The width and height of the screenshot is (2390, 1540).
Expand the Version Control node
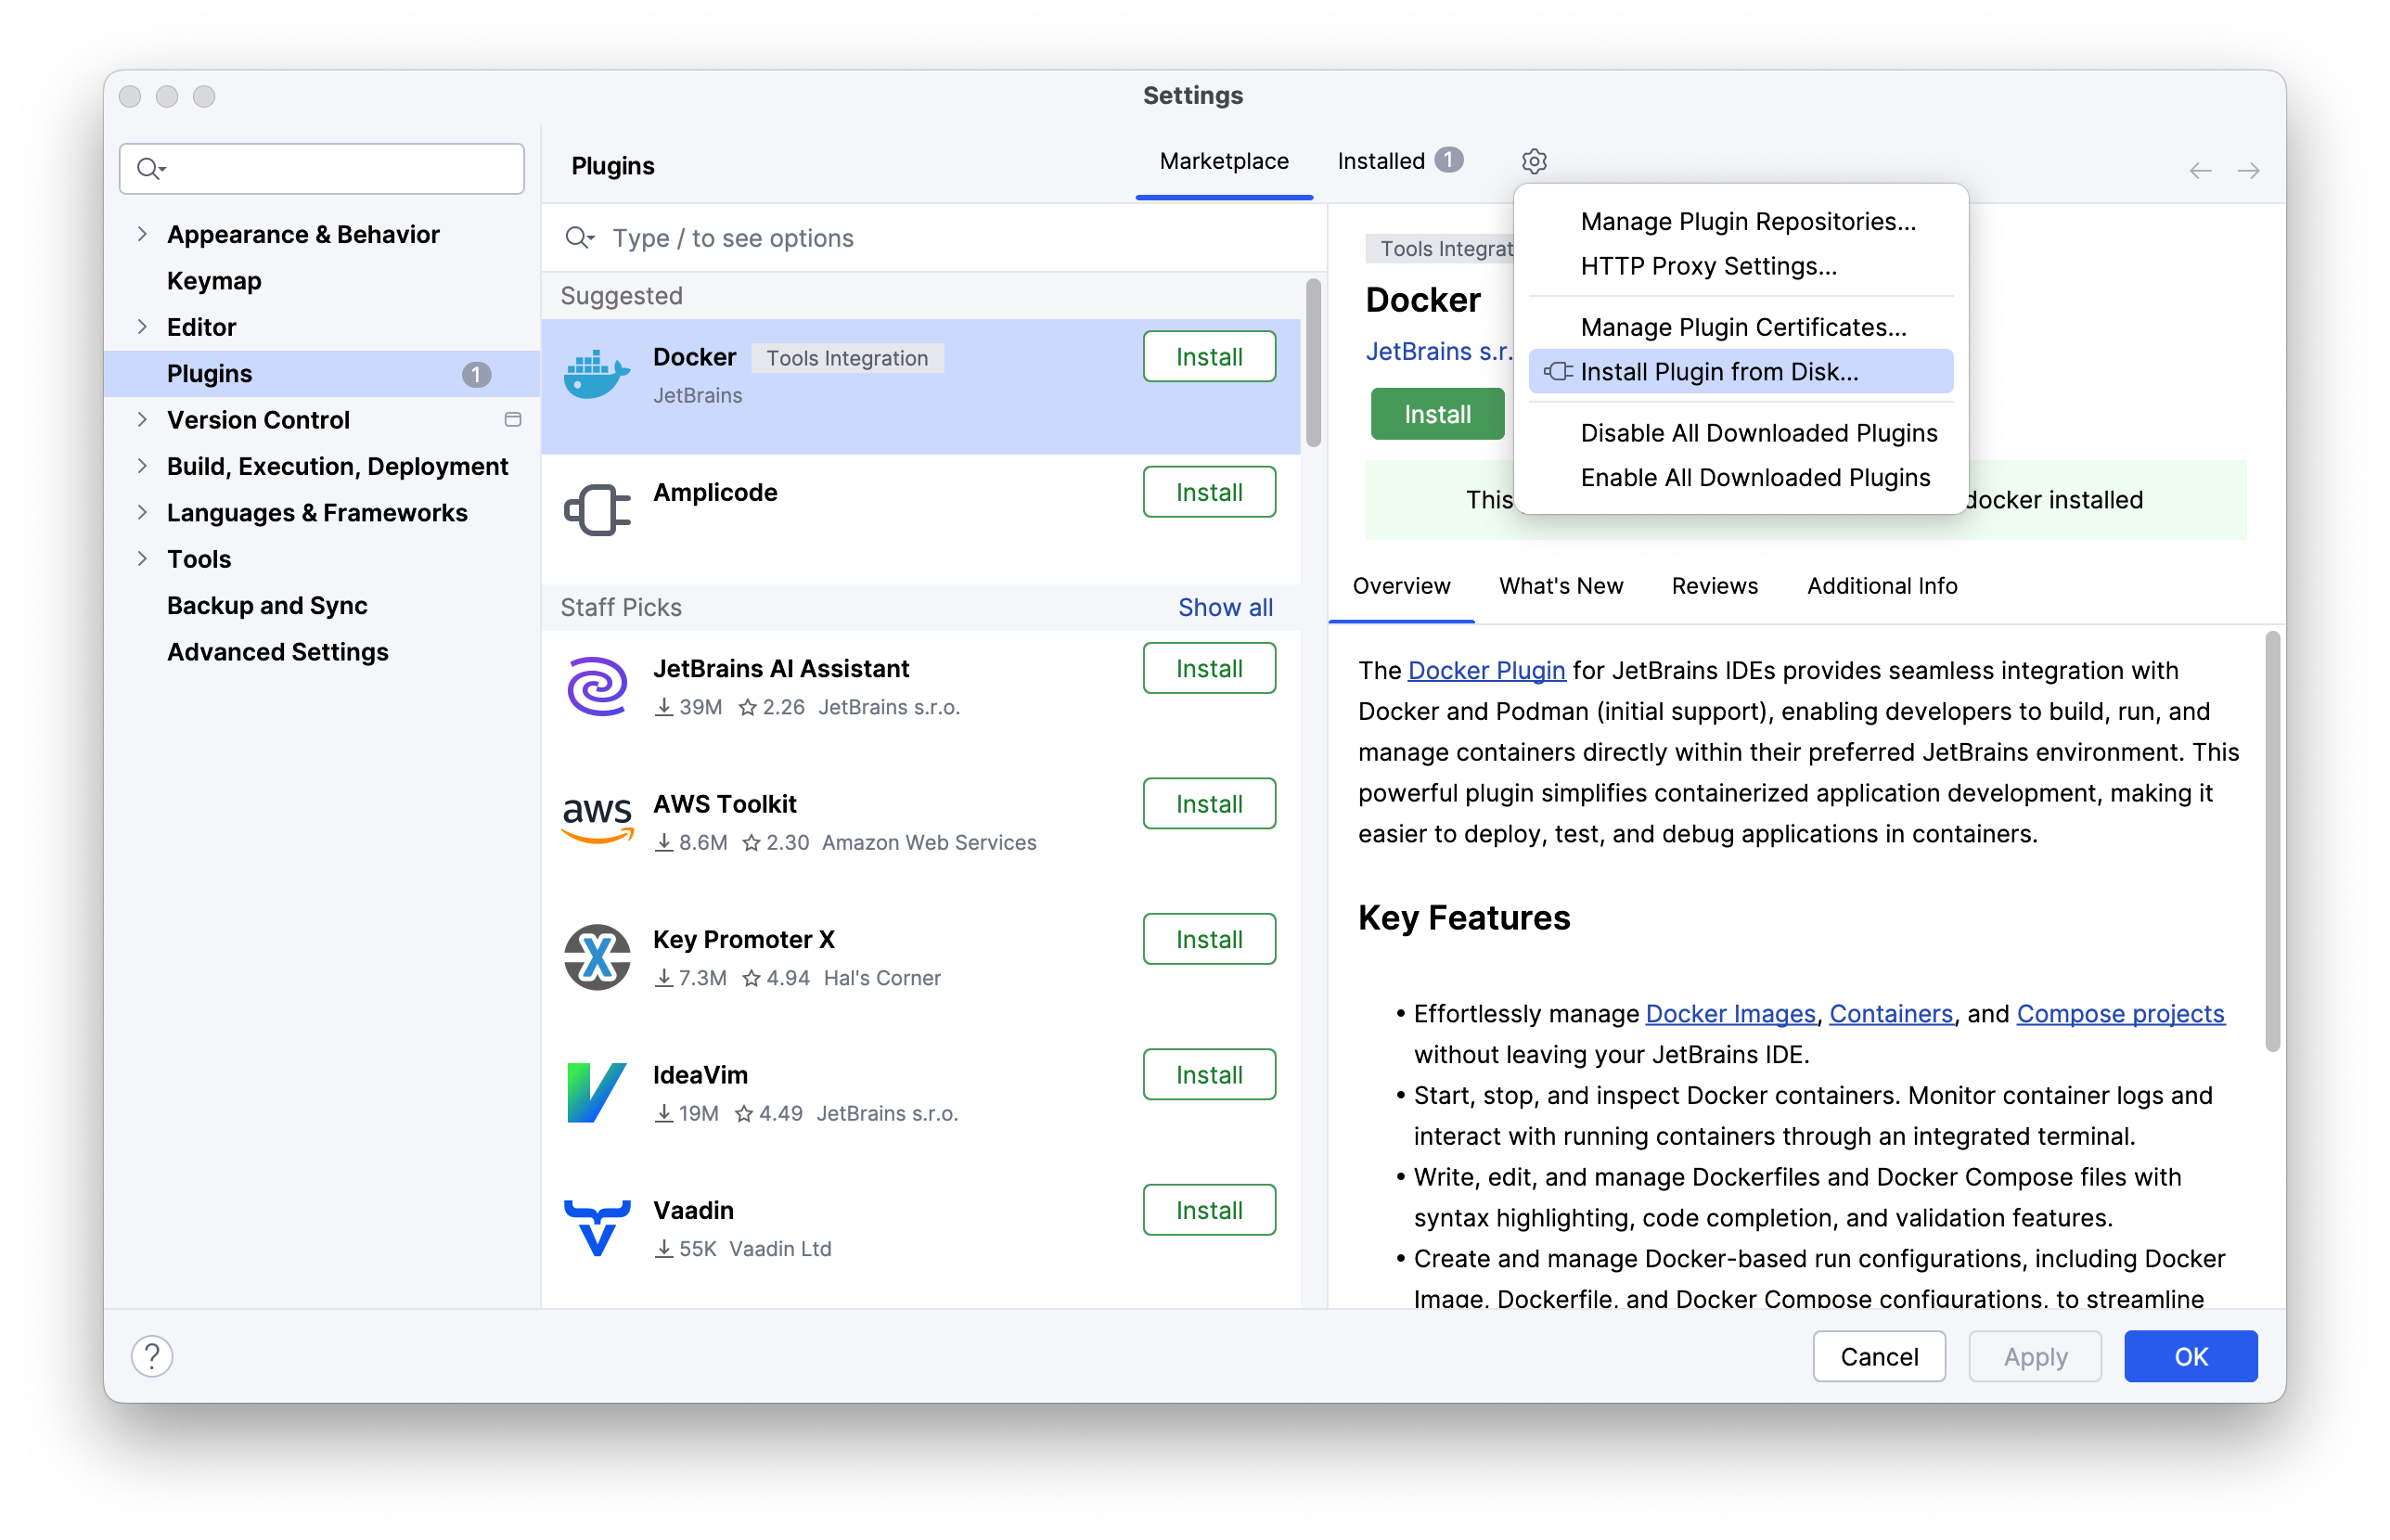[142, 420]
